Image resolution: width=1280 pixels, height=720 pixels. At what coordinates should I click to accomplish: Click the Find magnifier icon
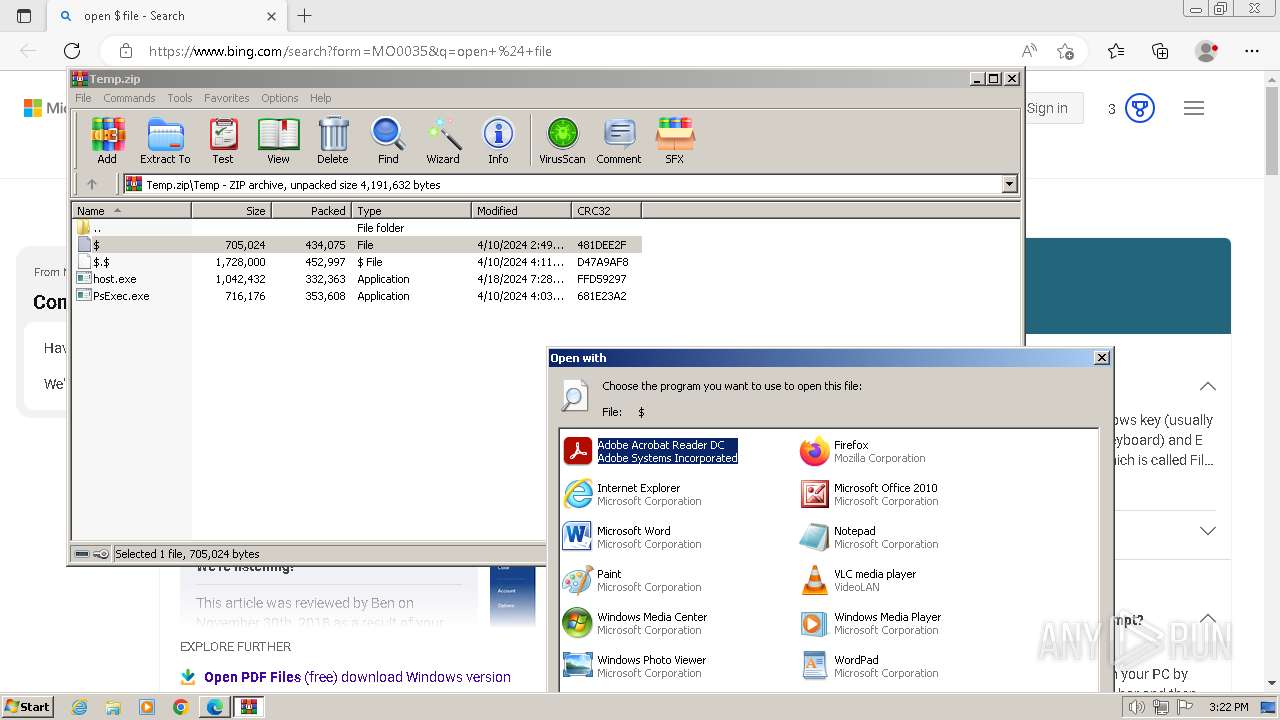[388, 140]
